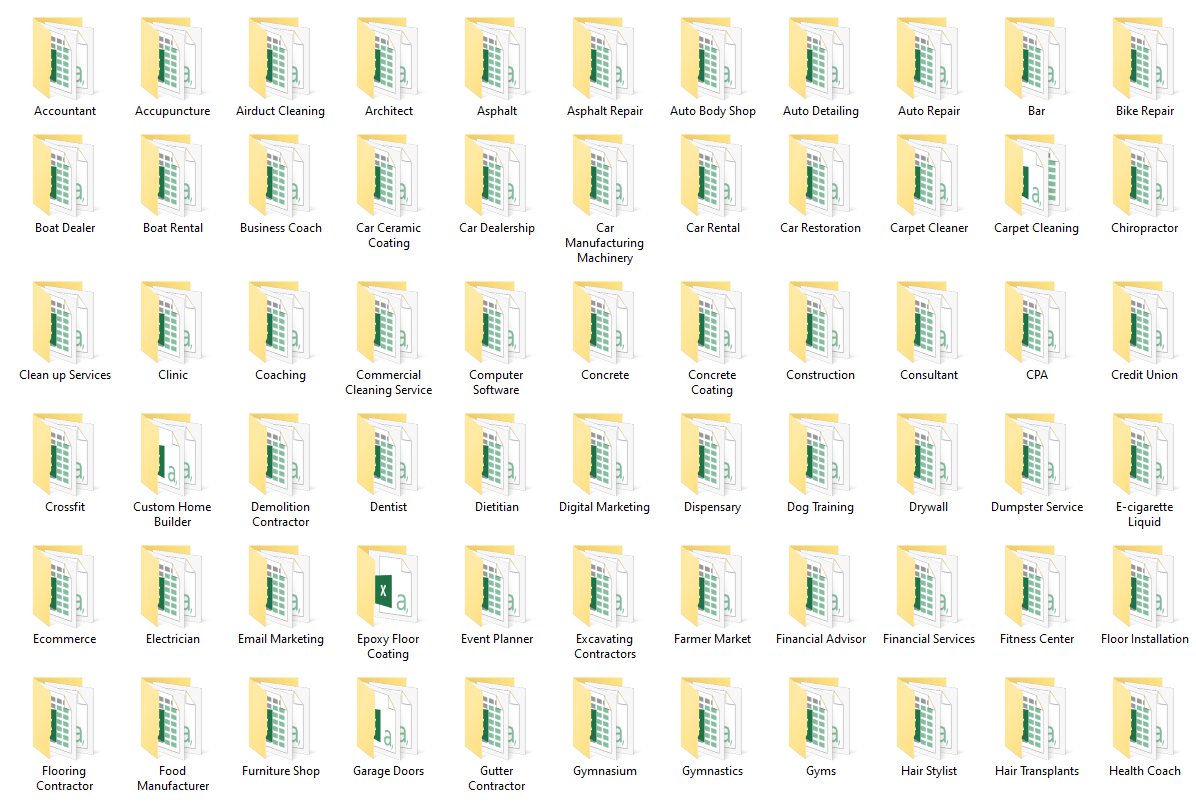Click the Epoxy Floor Coating folder
Viewport: 1196px width, 805px height.
pos(388,586)
